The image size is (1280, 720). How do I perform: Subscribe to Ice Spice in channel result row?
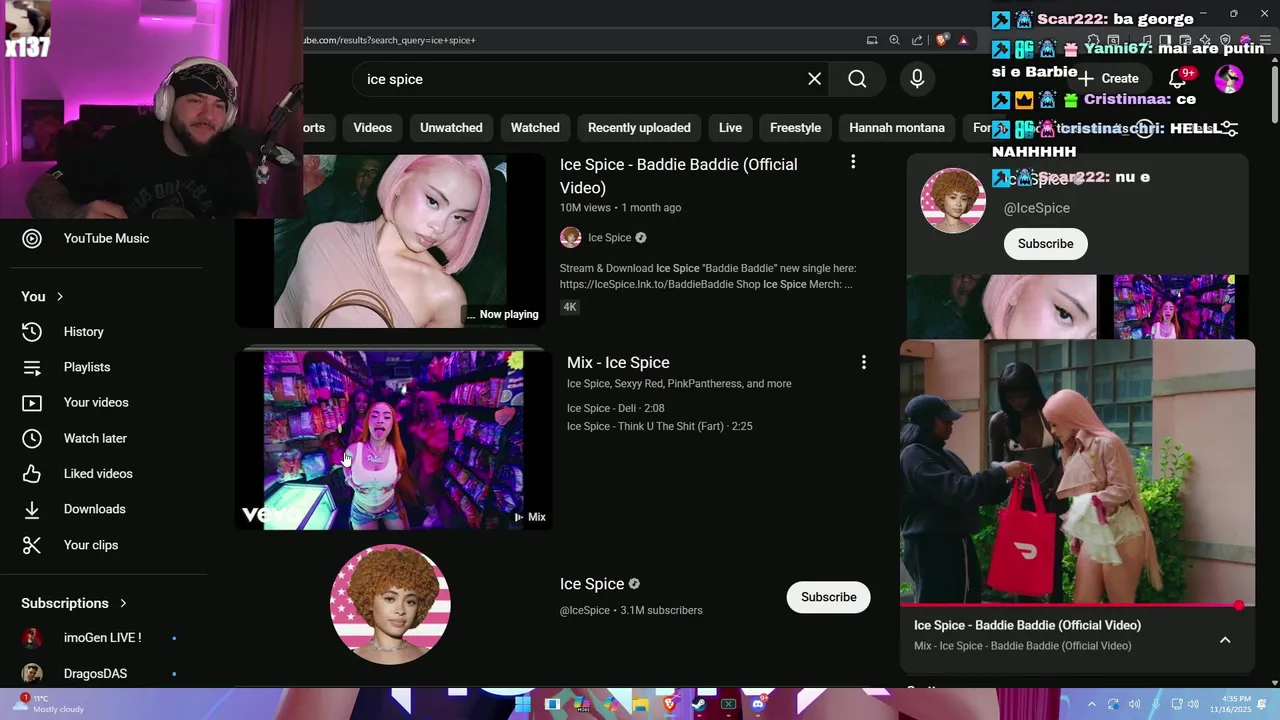[x=828, y=597]
